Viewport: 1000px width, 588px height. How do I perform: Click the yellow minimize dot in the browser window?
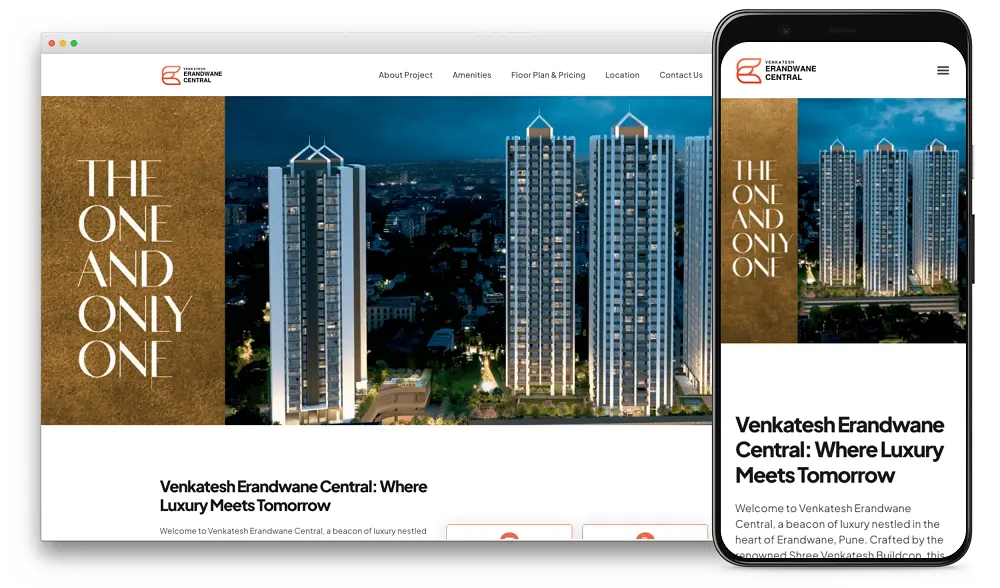pos(63,44)
